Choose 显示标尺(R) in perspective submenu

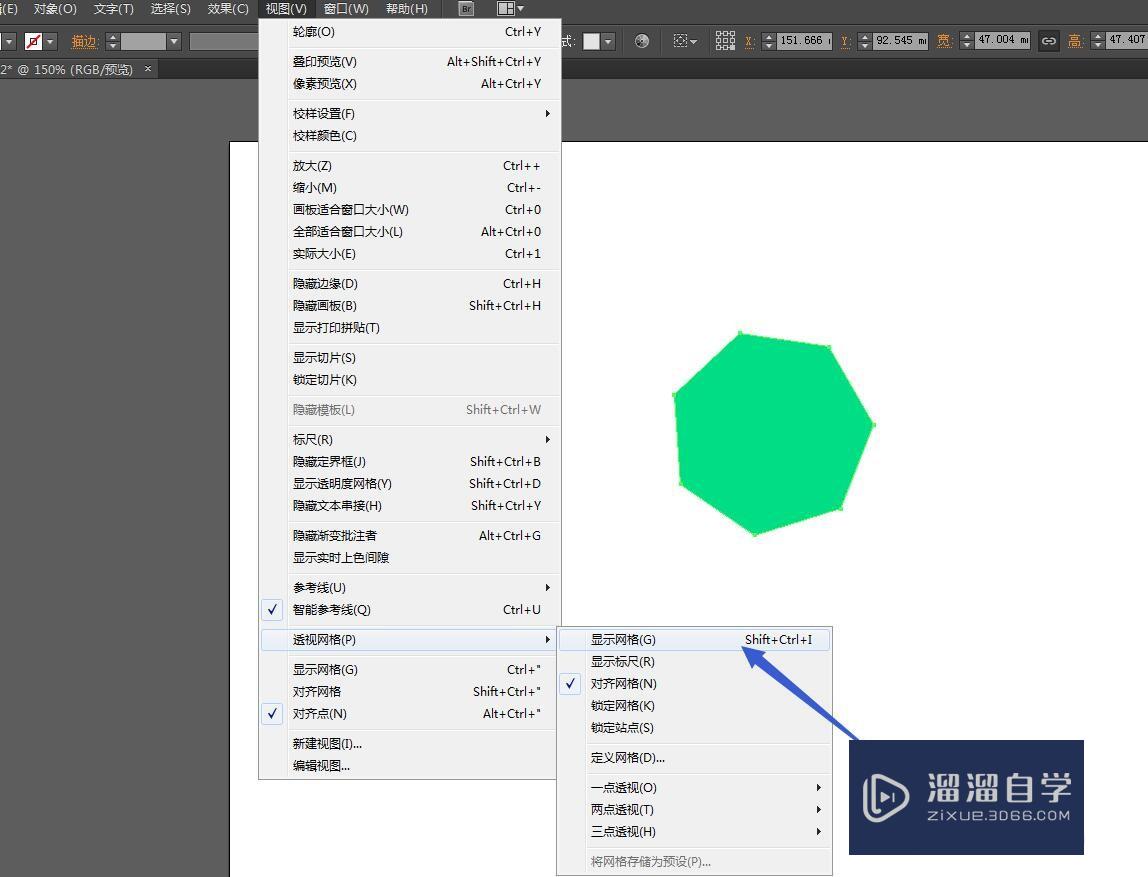tap(694, 661)
